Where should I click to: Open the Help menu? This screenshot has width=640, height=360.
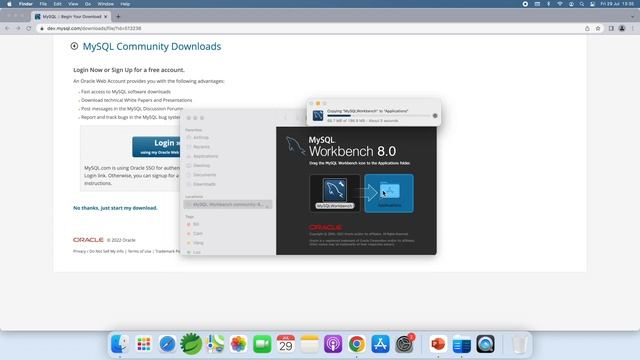125,4
